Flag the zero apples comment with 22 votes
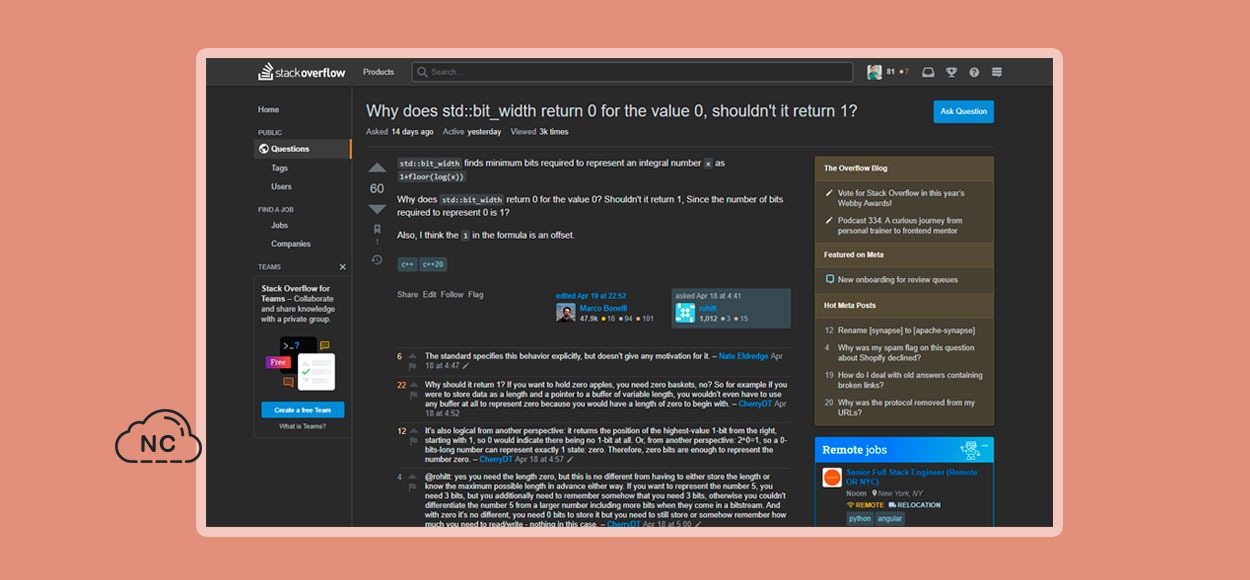 pyautogui.click(x=413, y=396)
